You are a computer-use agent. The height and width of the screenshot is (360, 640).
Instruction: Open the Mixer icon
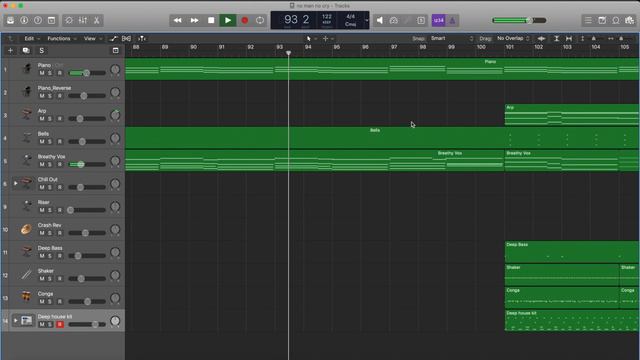[83, 20]
